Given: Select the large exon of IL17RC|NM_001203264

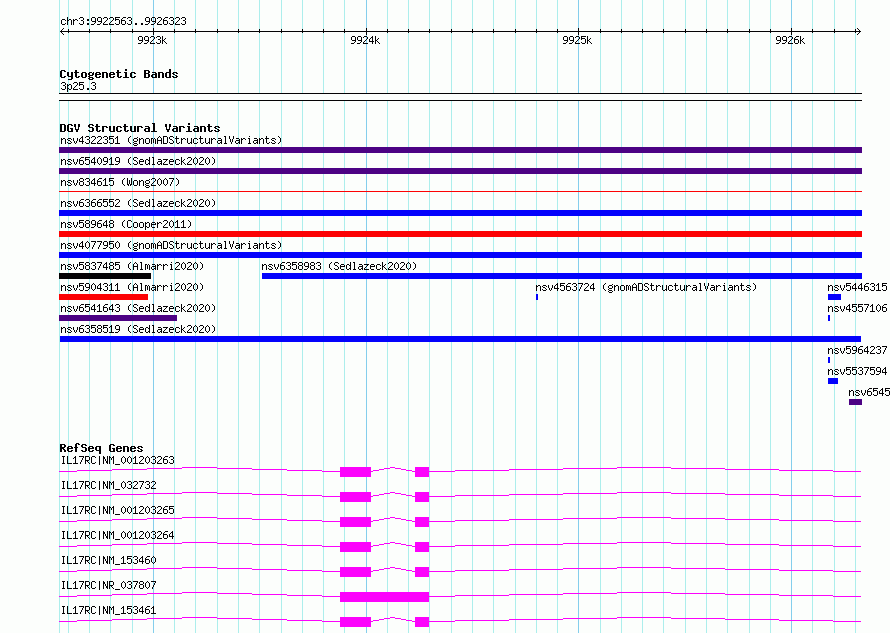Looking at the screenshot, I should 355,547.
